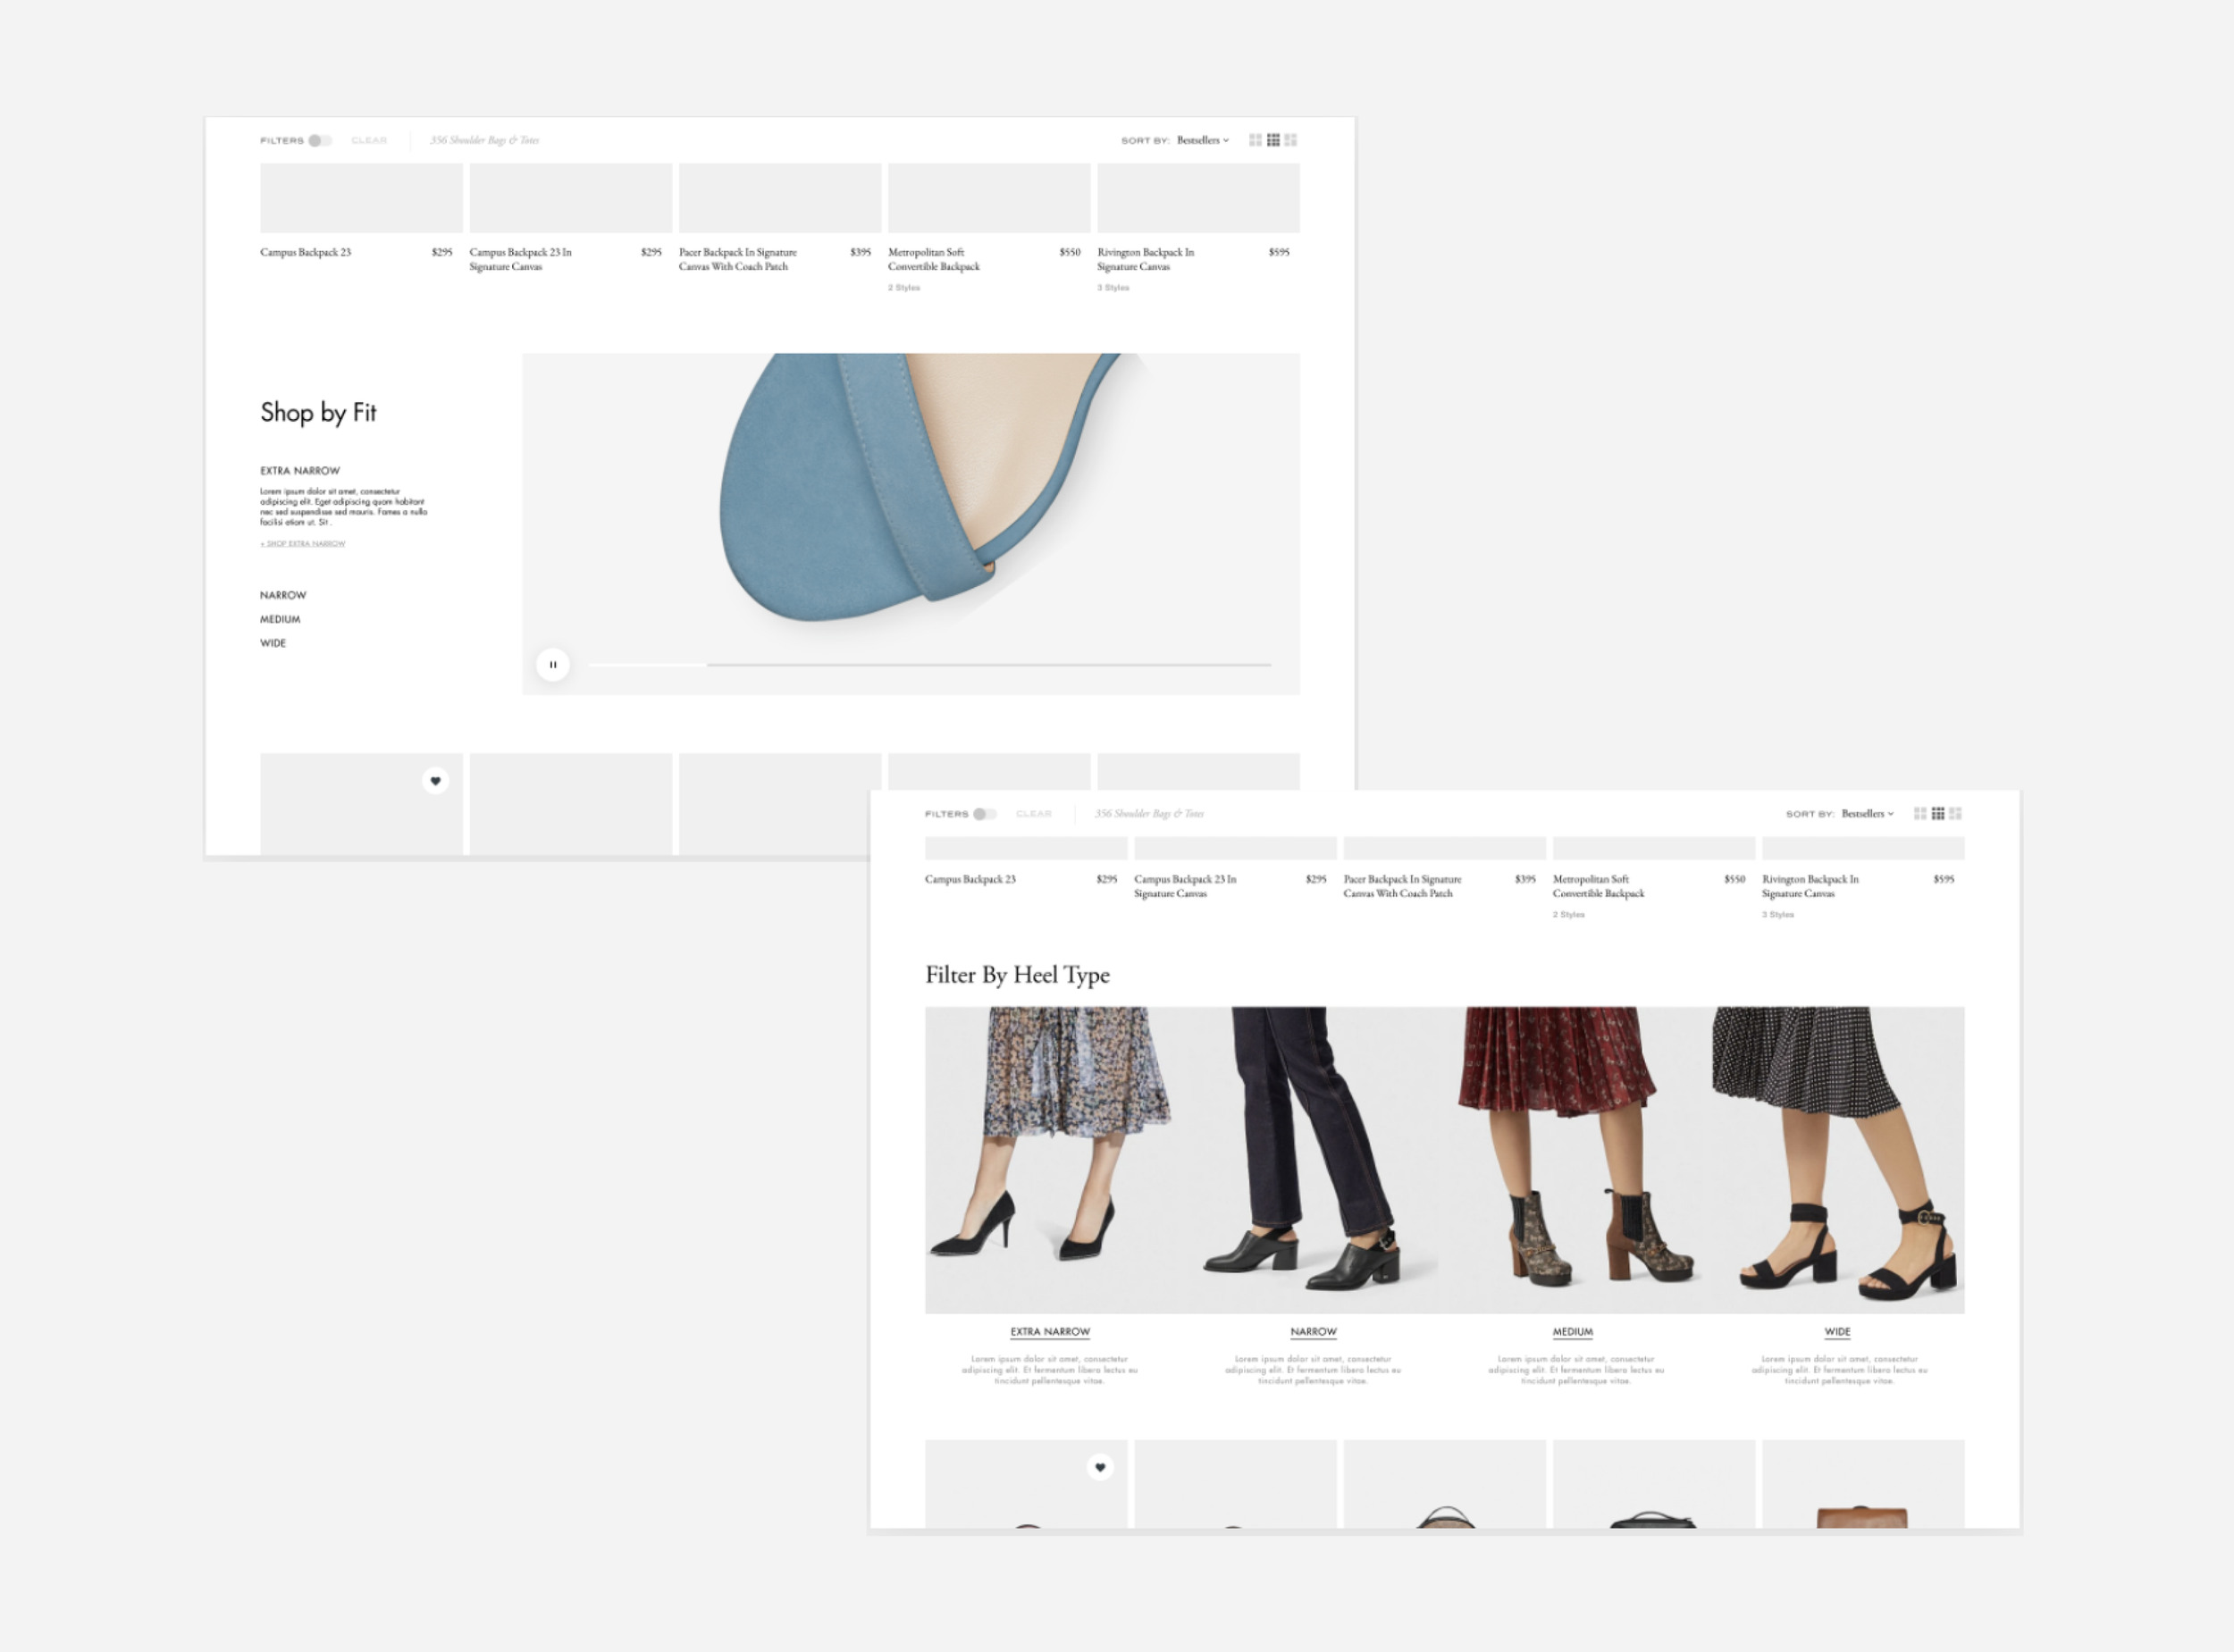
Task: Switch upper page to two-column grid view
Action: click(x=1255, y=140)
